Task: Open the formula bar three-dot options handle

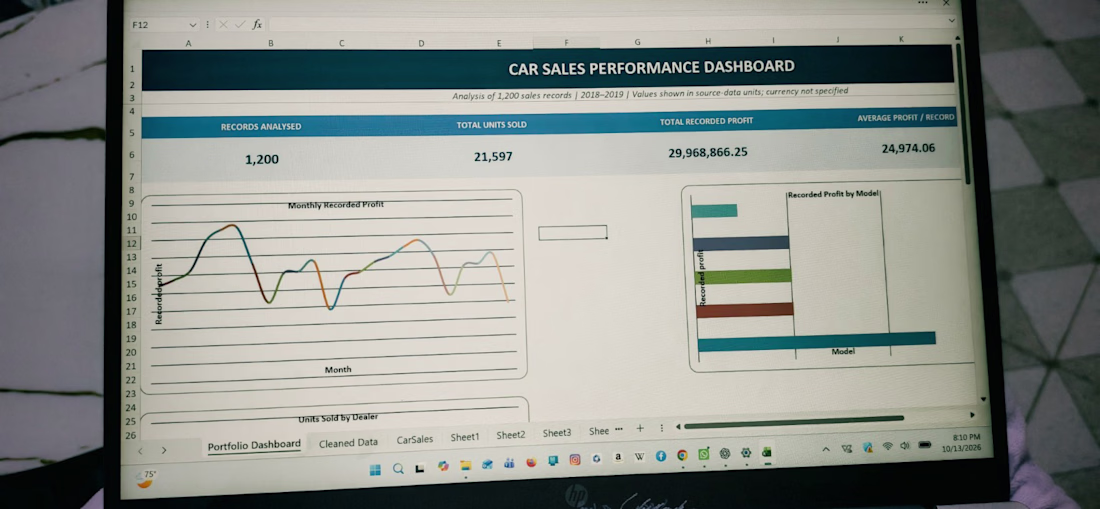Action: 208,25
